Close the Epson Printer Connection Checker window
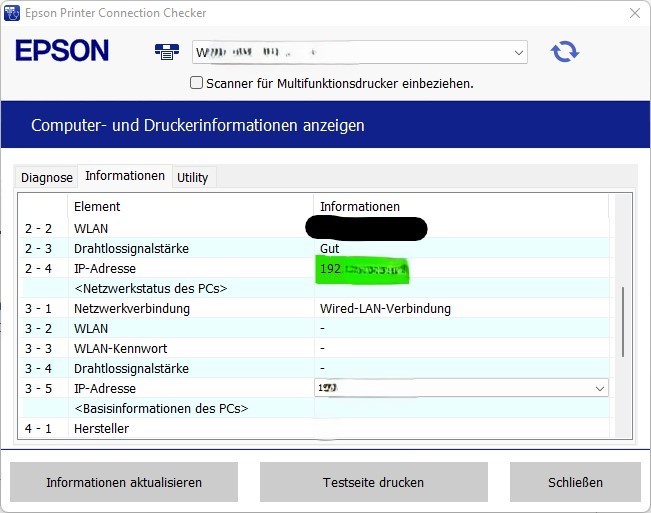The height and width of the screenshot is (513, 651). (635, 13)
